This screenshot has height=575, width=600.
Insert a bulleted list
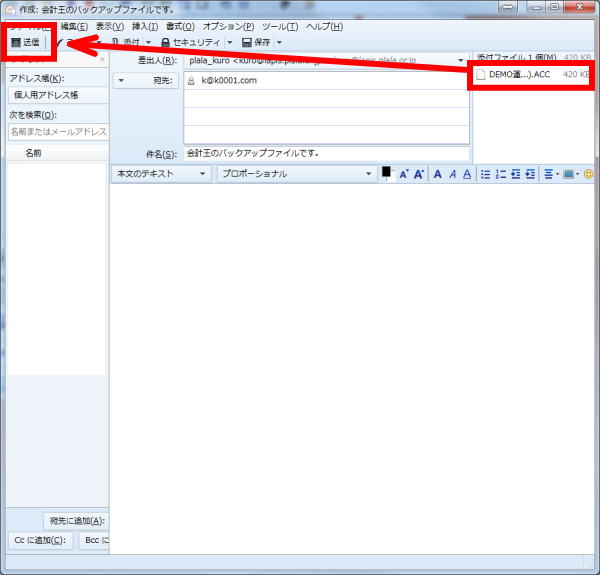click(x=485, y=174)
